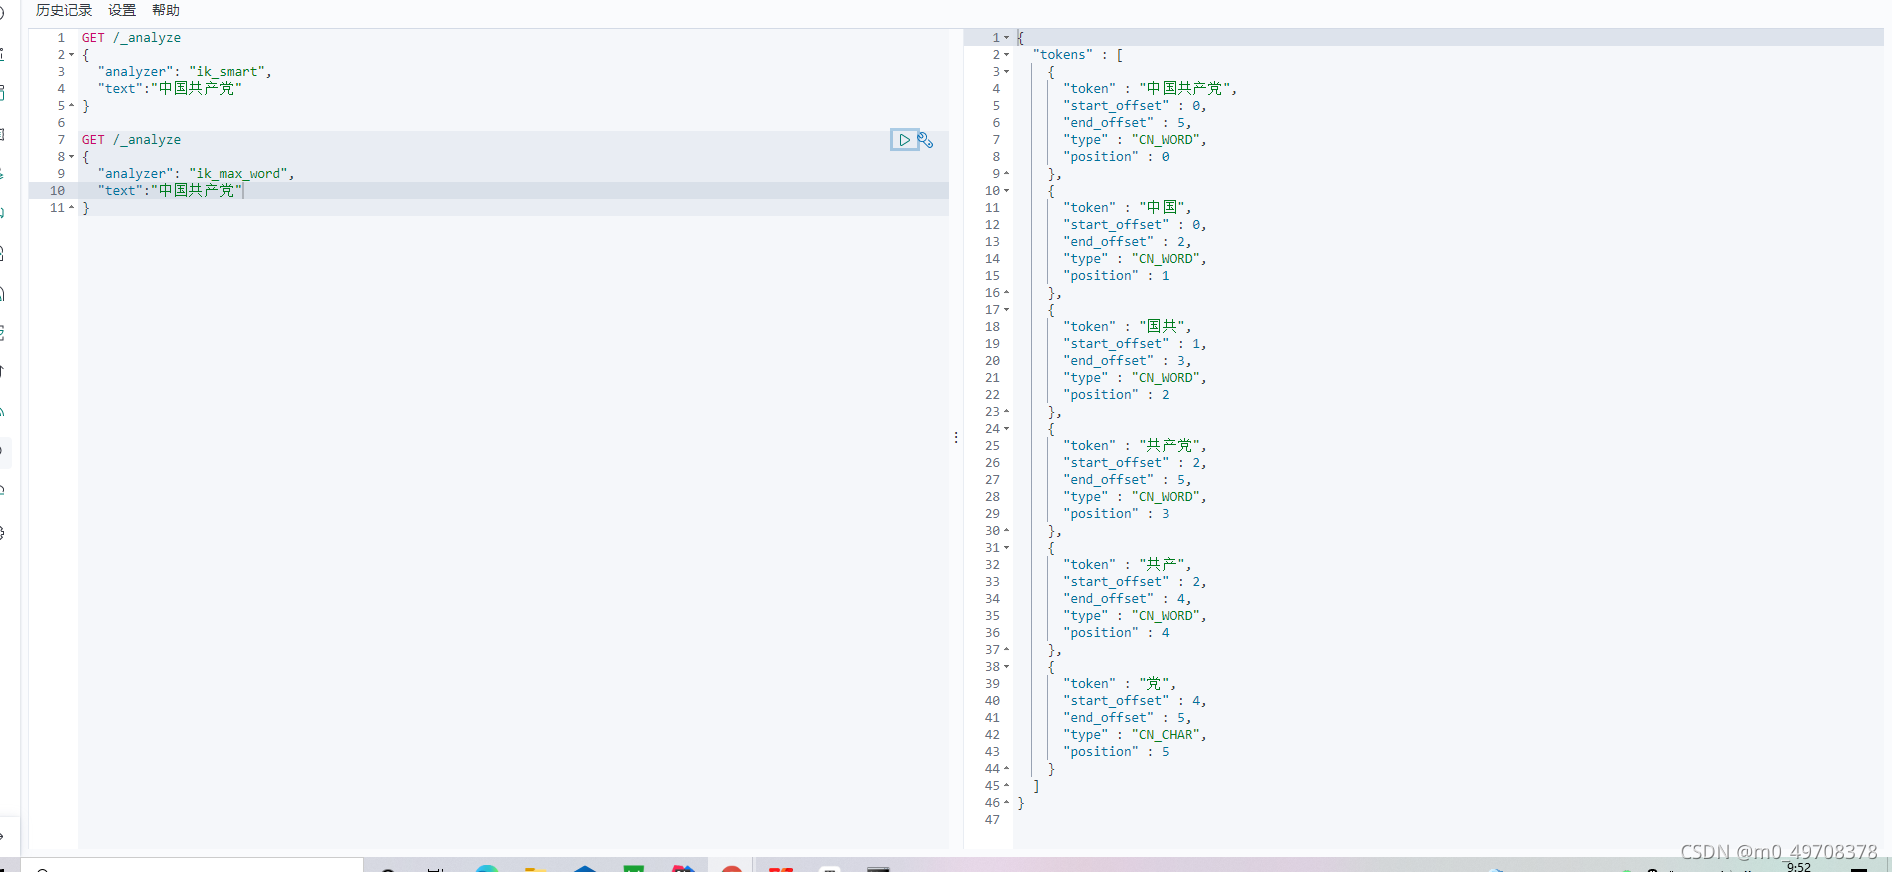Collapse the "tokens" array fold arrow
1892x872 pixels.
pos(1007,55)
